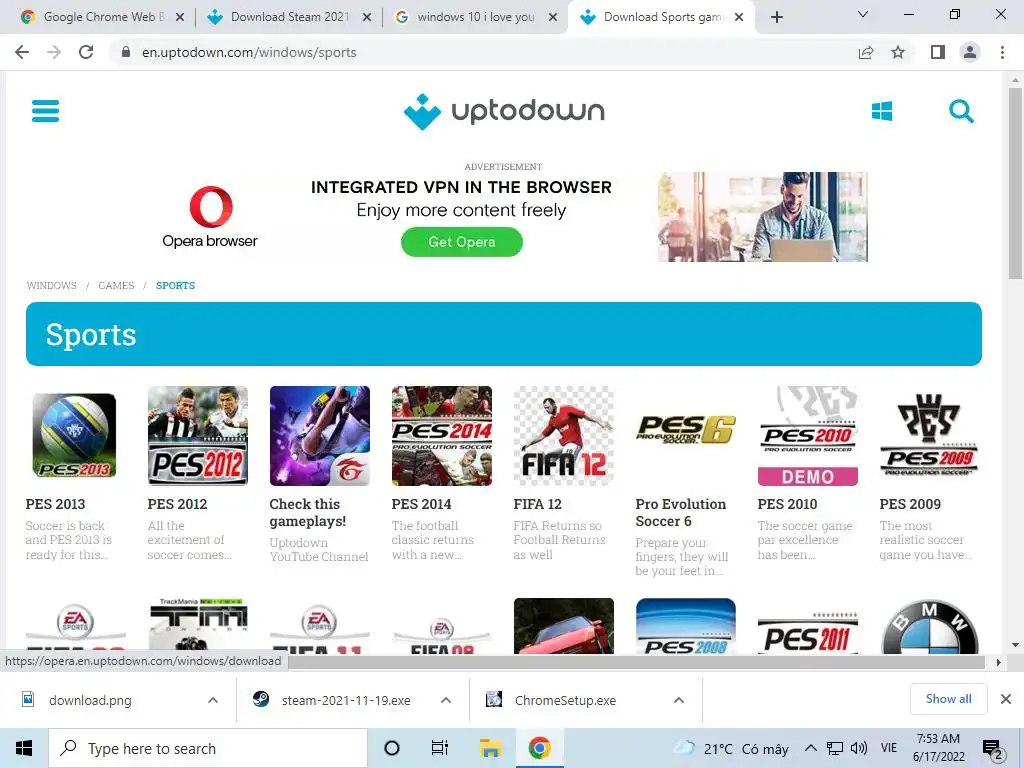Select the Windows platform icon

click(882, 111)
